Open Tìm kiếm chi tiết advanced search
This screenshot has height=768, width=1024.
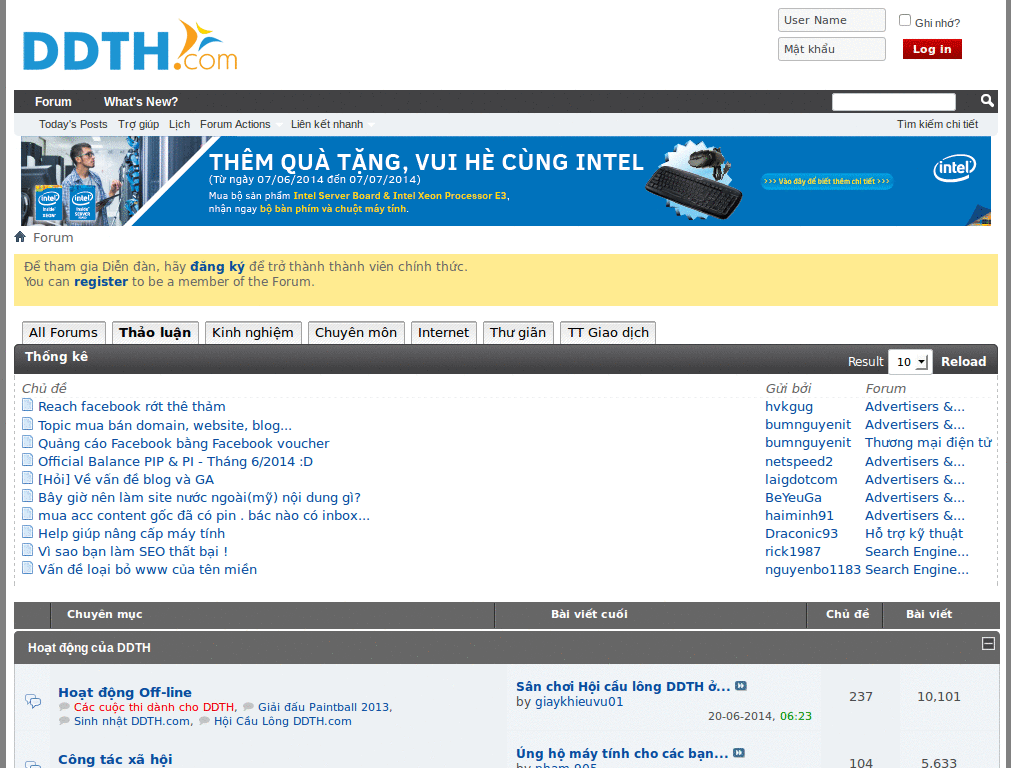[x=937, y=124]
